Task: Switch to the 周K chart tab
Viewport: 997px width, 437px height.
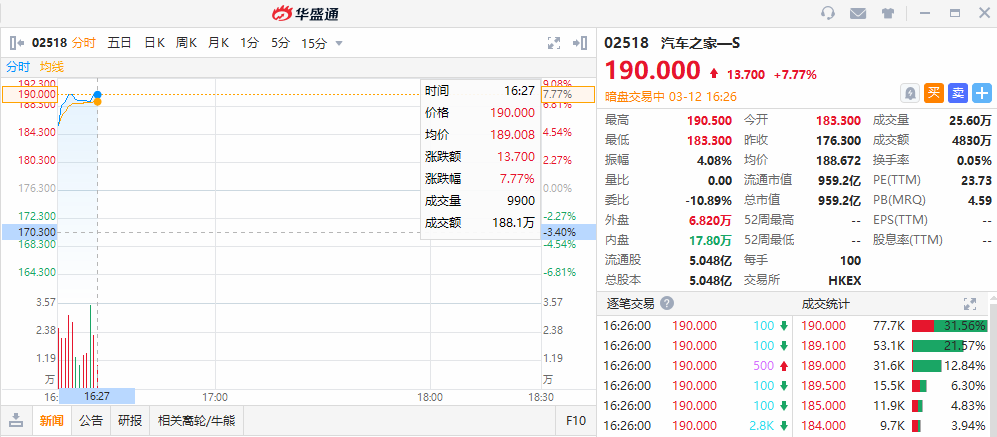Action: point(186,43)
